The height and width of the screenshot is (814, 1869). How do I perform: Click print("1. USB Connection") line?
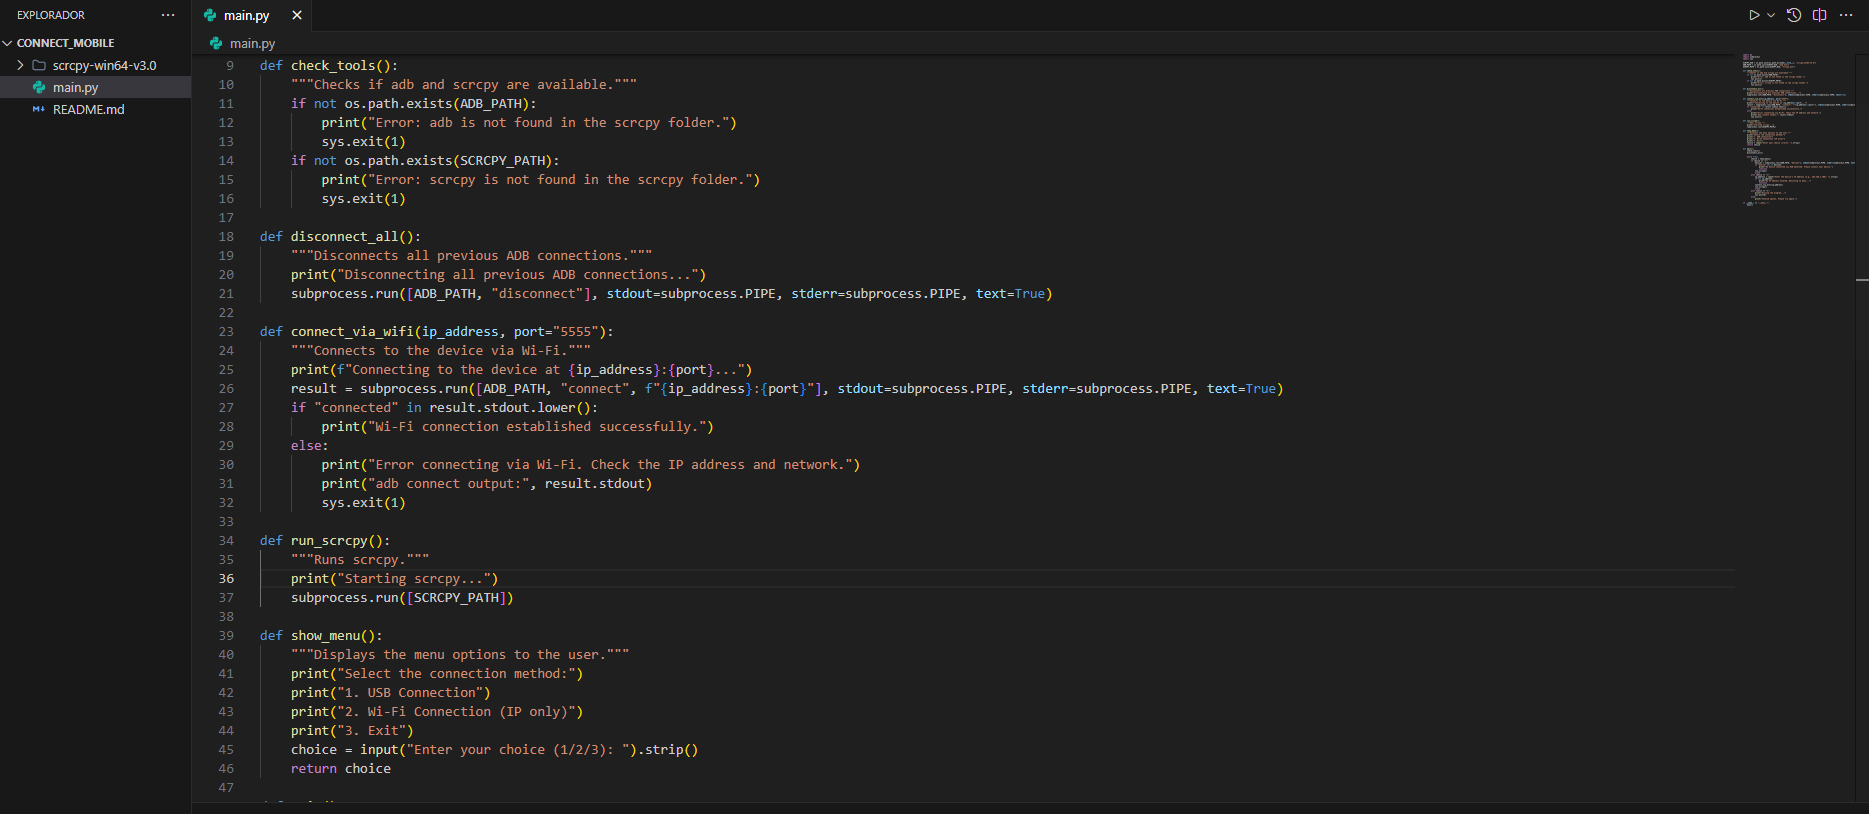click(391, 692)
